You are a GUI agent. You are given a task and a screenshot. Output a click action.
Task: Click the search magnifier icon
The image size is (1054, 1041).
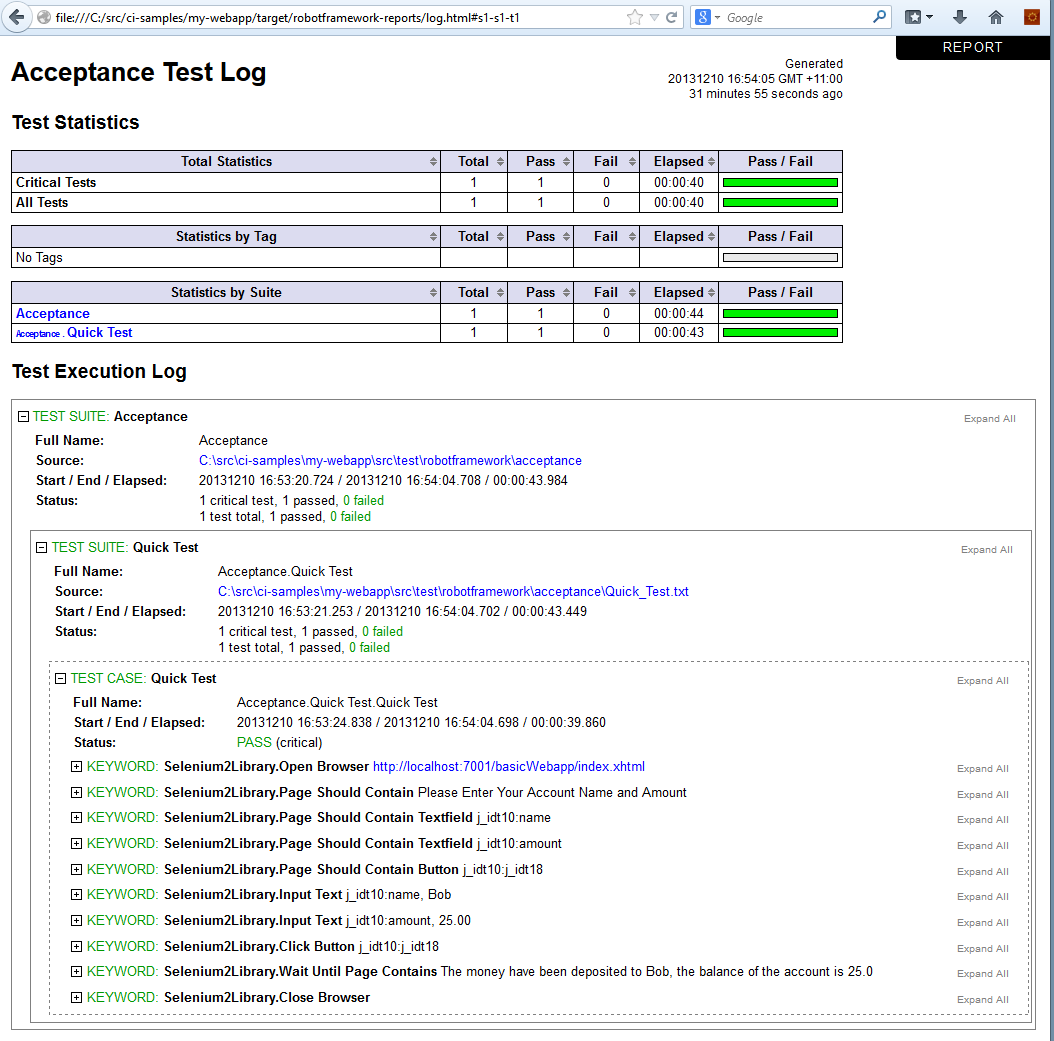point(879,17)
